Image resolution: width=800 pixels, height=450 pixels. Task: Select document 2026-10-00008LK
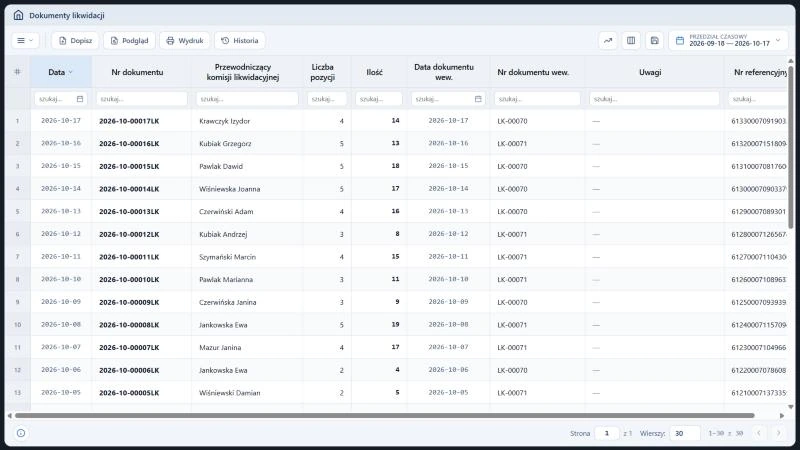click(129, 324)
